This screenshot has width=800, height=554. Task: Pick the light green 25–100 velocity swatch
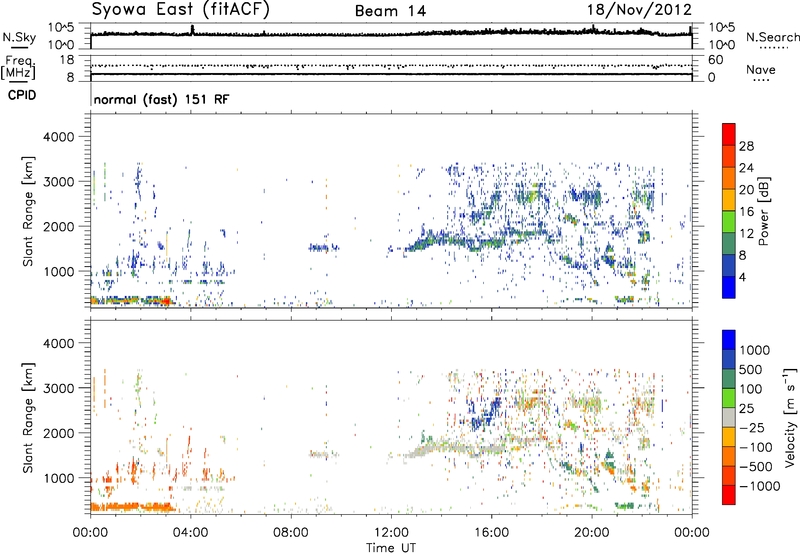[x=729, y=398]
